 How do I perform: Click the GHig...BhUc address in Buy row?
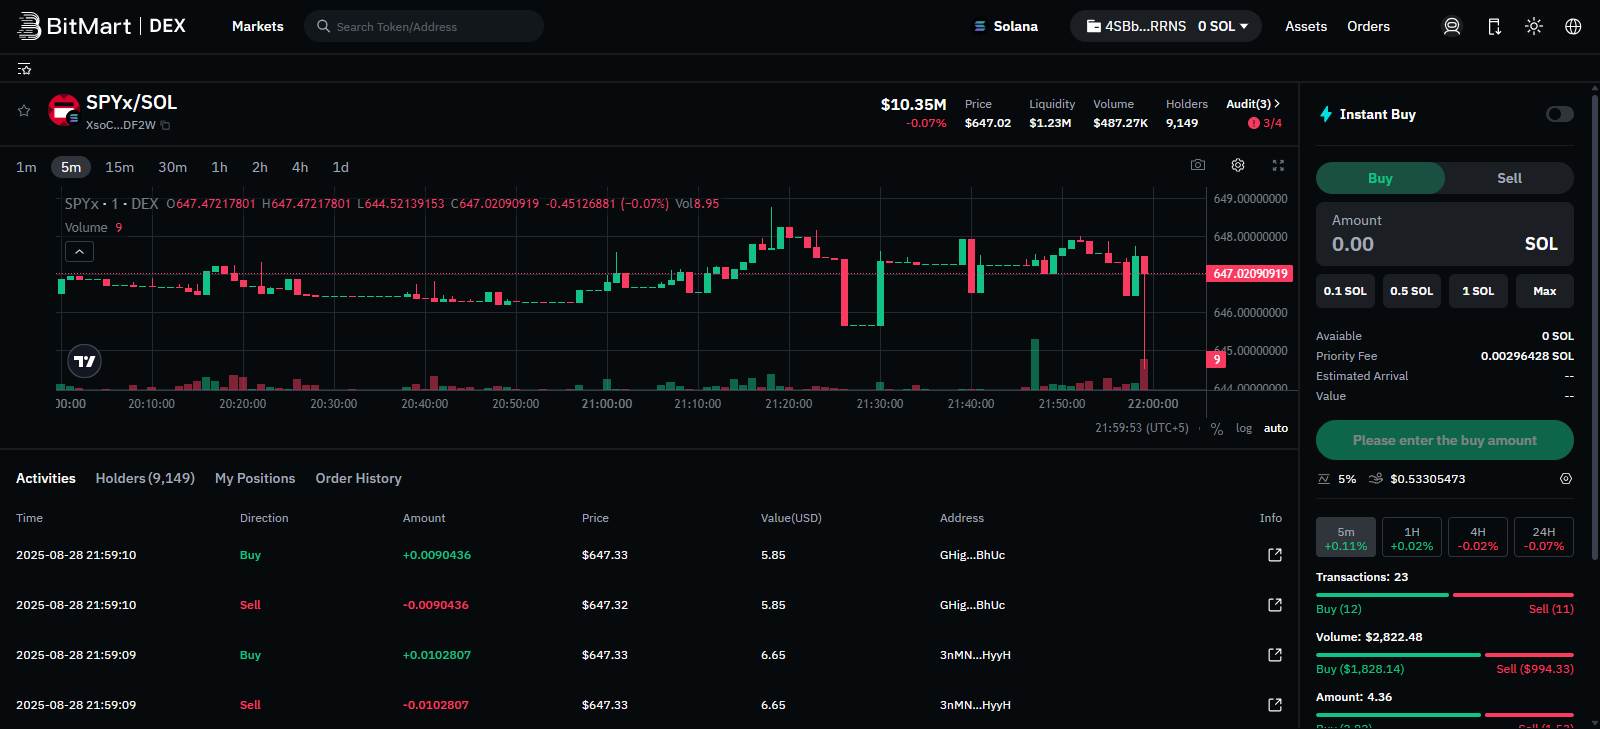pyautogui.click(x=972, y=555)
